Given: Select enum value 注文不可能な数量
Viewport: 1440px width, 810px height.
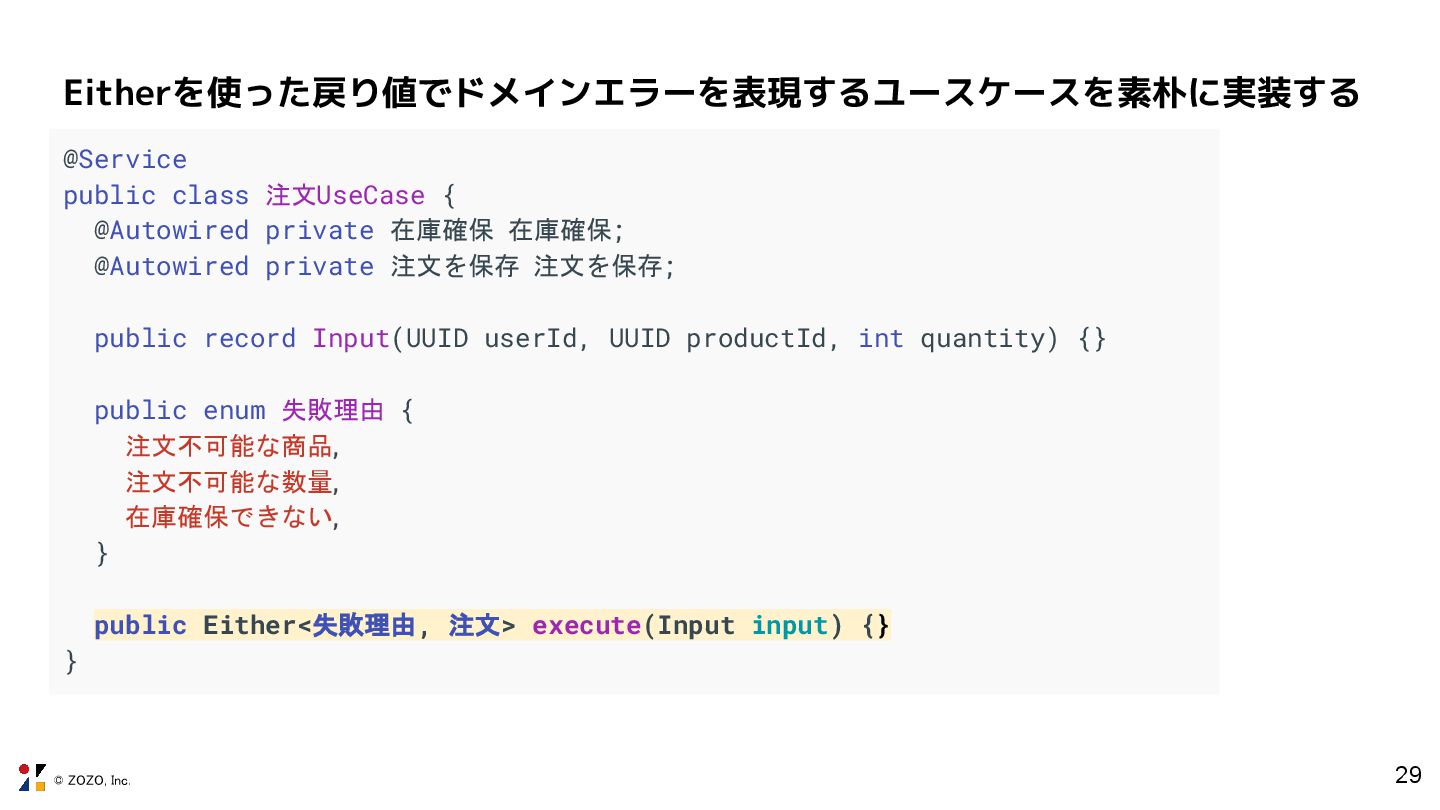Looking at the screenshot, I should (228, 482).
